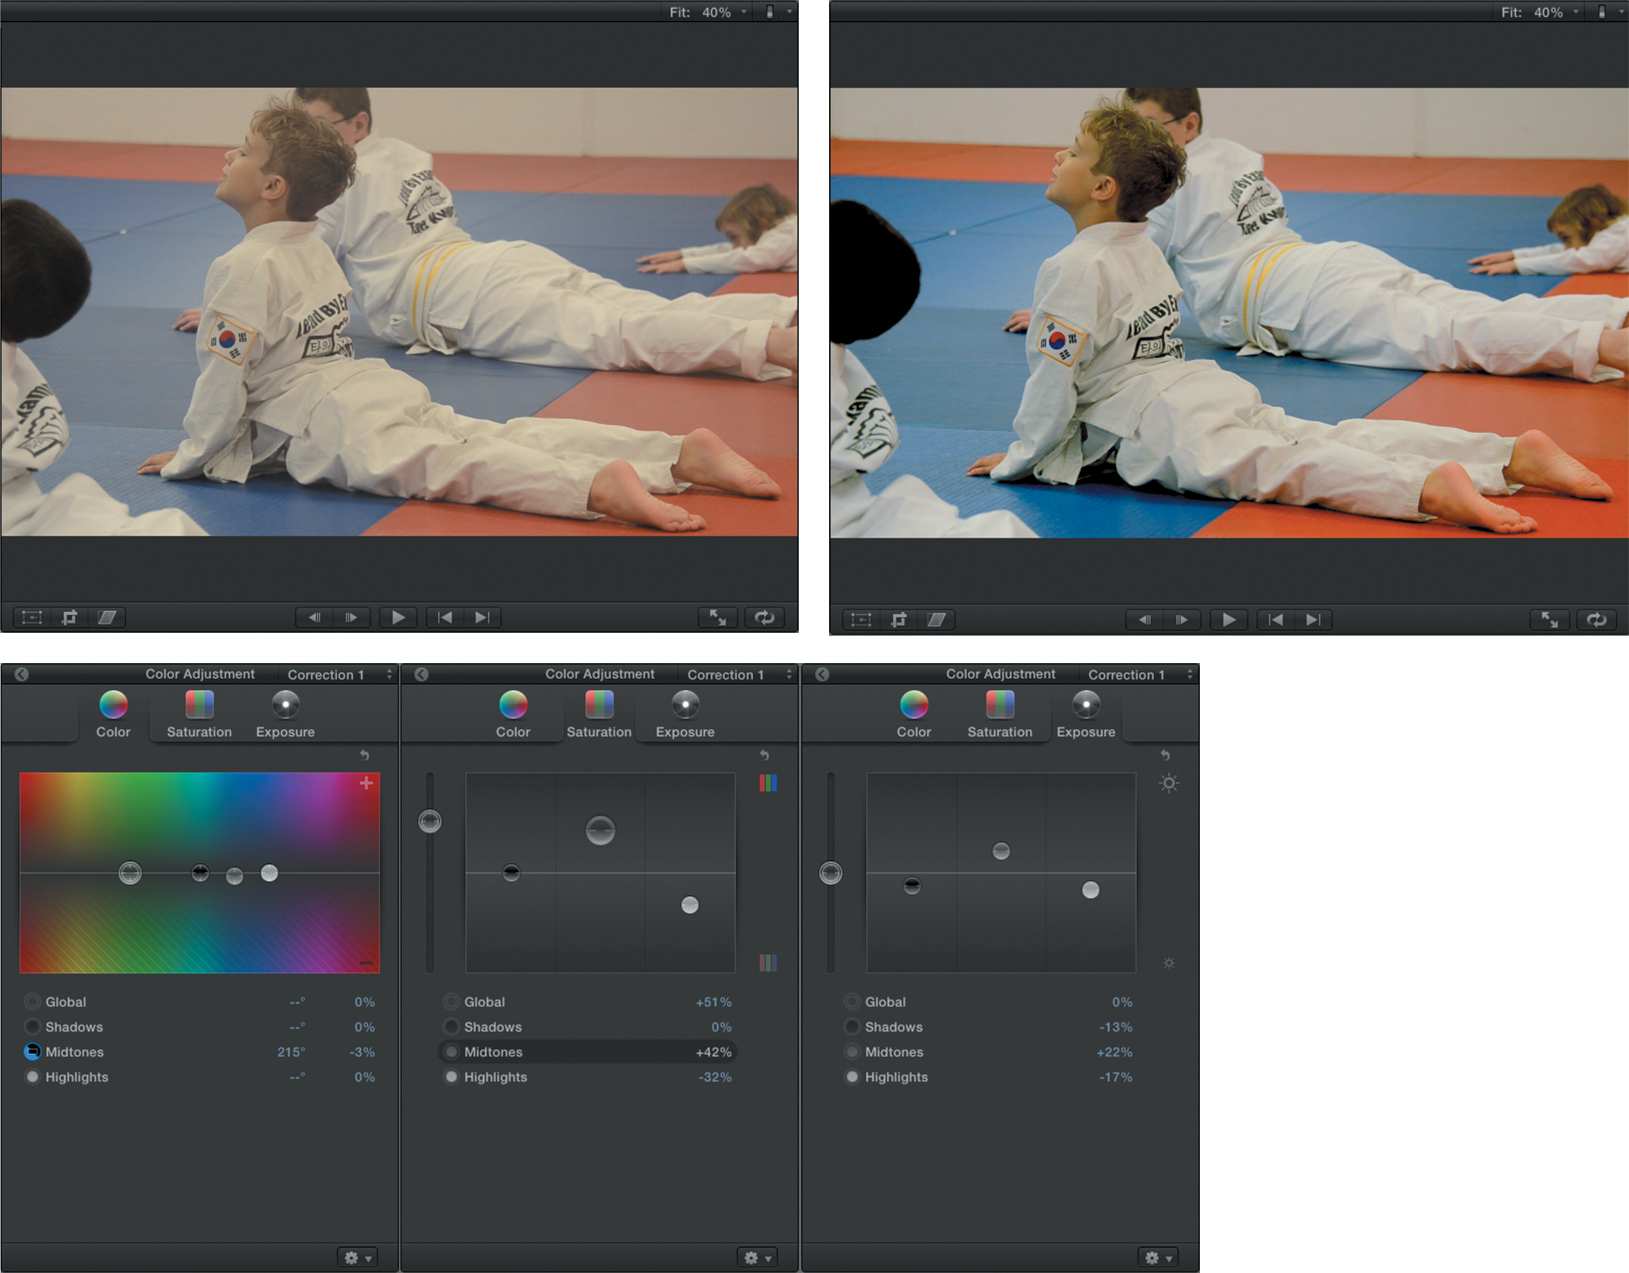Select Midtones radio in Color panel

tap(32, 1051)
